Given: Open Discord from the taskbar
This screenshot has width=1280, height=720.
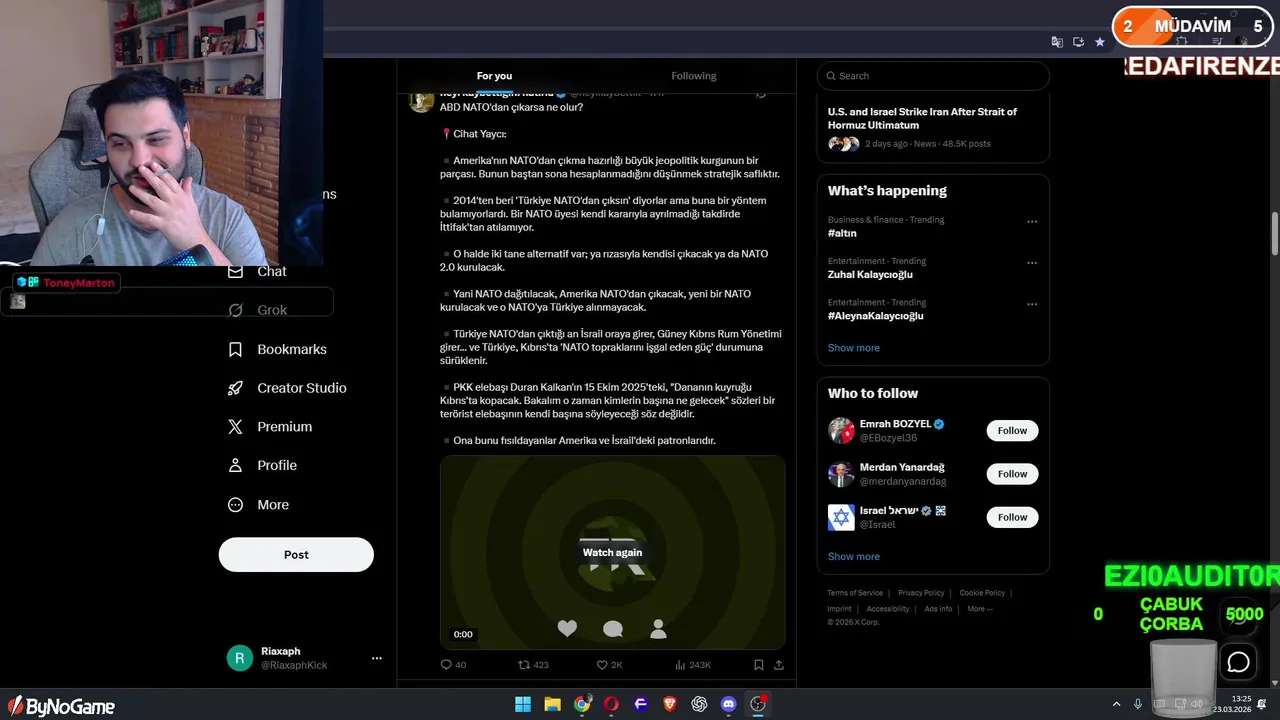Looking at the screenshot, I should tap(728, 704).
